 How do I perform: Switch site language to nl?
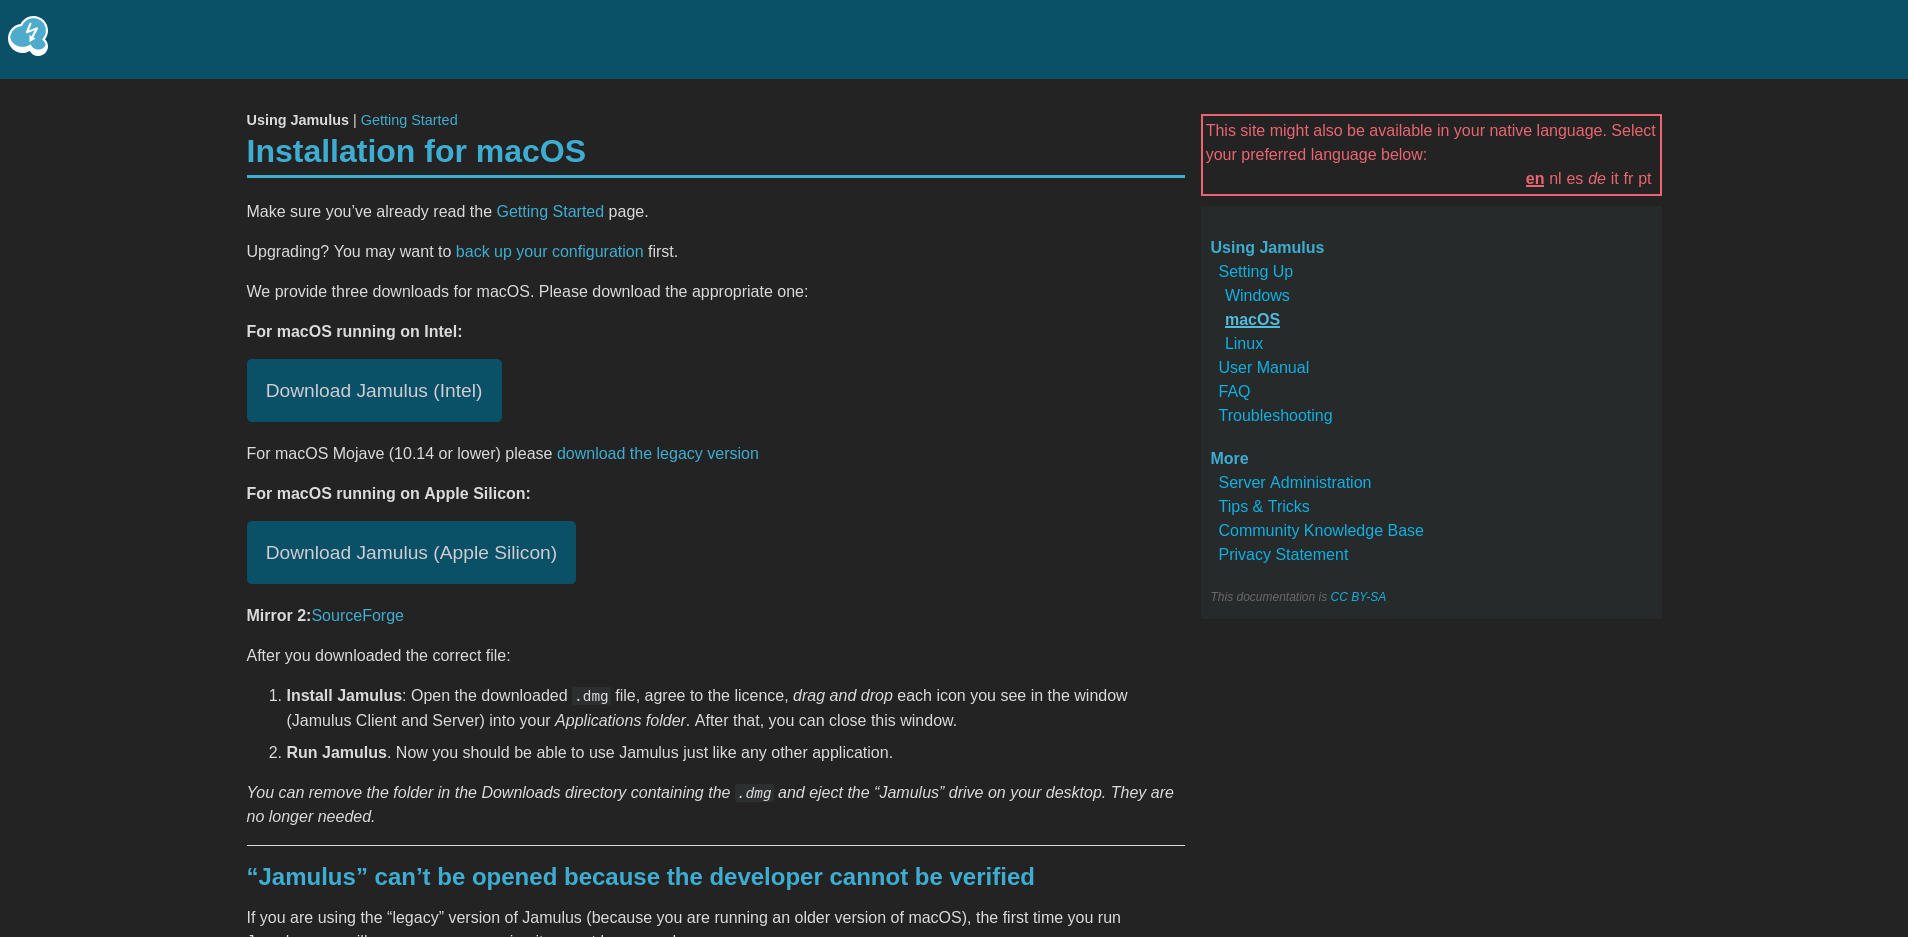pos(1555,179)
